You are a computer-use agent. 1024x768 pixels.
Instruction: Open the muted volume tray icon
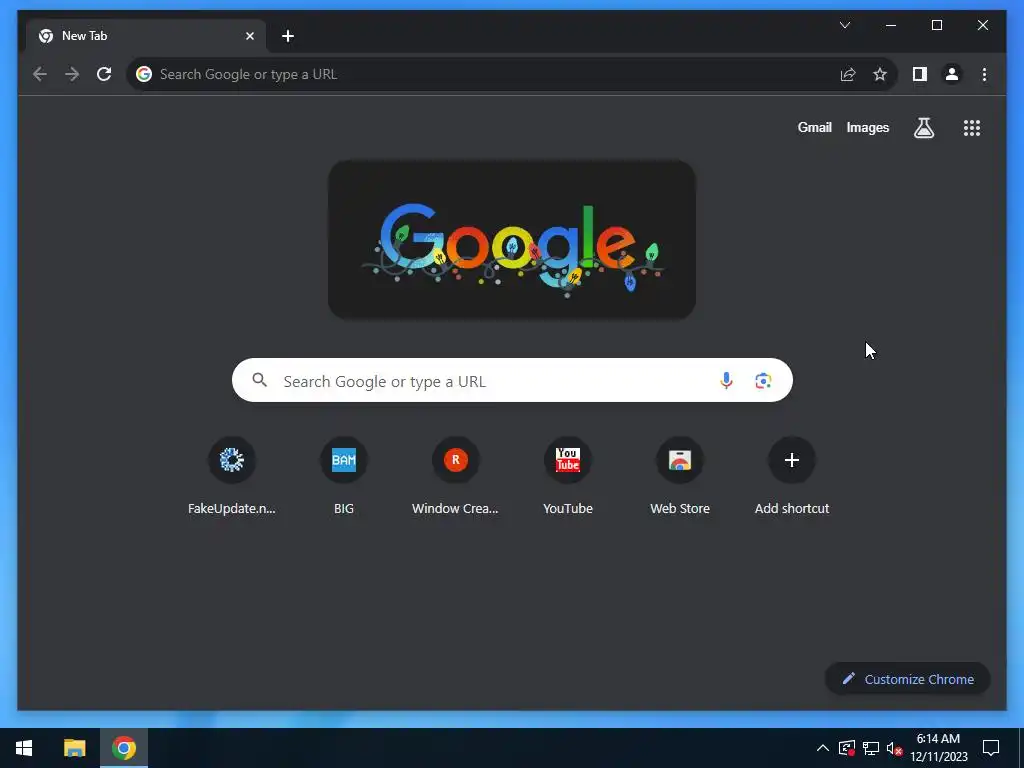pos(894,748)
